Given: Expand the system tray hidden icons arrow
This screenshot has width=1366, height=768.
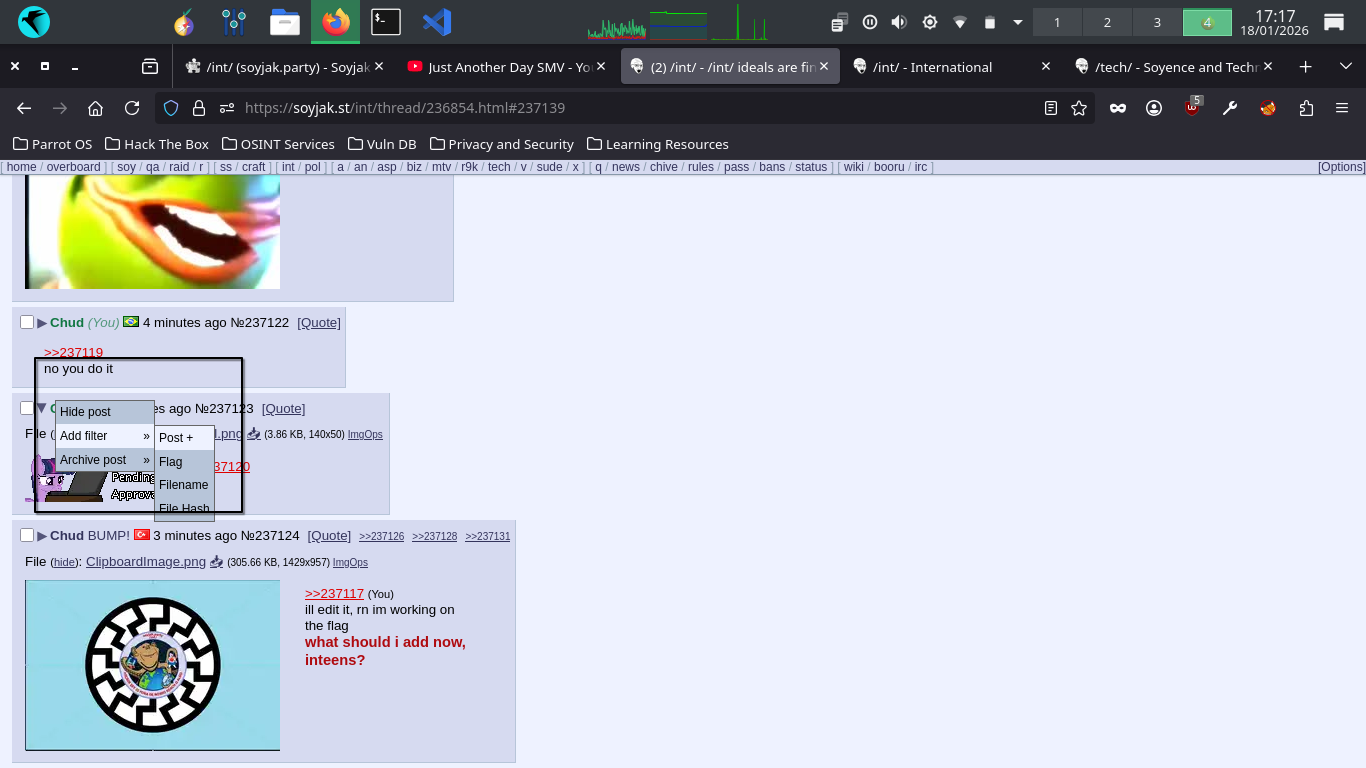Looking at the screenshot, I should [x=1018, y=22].
